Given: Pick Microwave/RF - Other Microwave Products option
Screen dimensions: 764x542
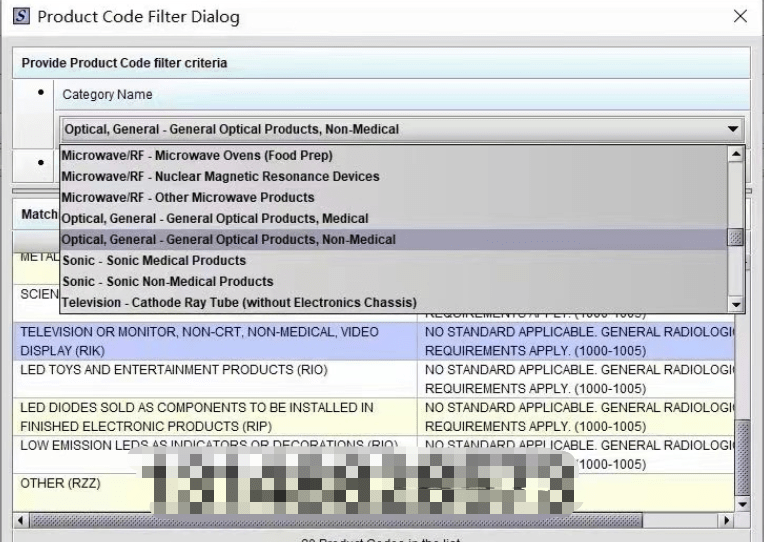Looking at the screenshot, I should click(x=394, y=197).
